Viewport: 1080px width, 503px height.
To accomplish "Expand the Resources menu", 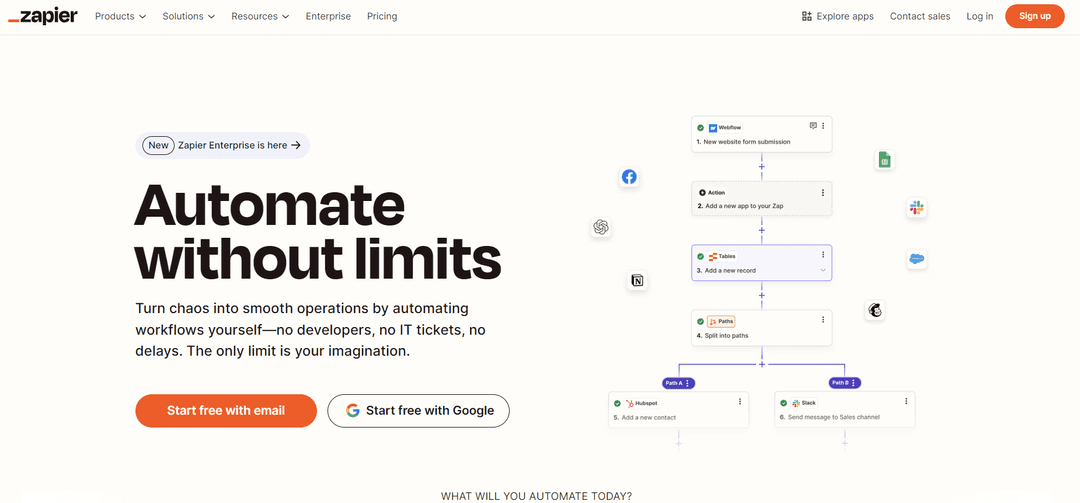I will pyautogui.click(x=260, y=16).
